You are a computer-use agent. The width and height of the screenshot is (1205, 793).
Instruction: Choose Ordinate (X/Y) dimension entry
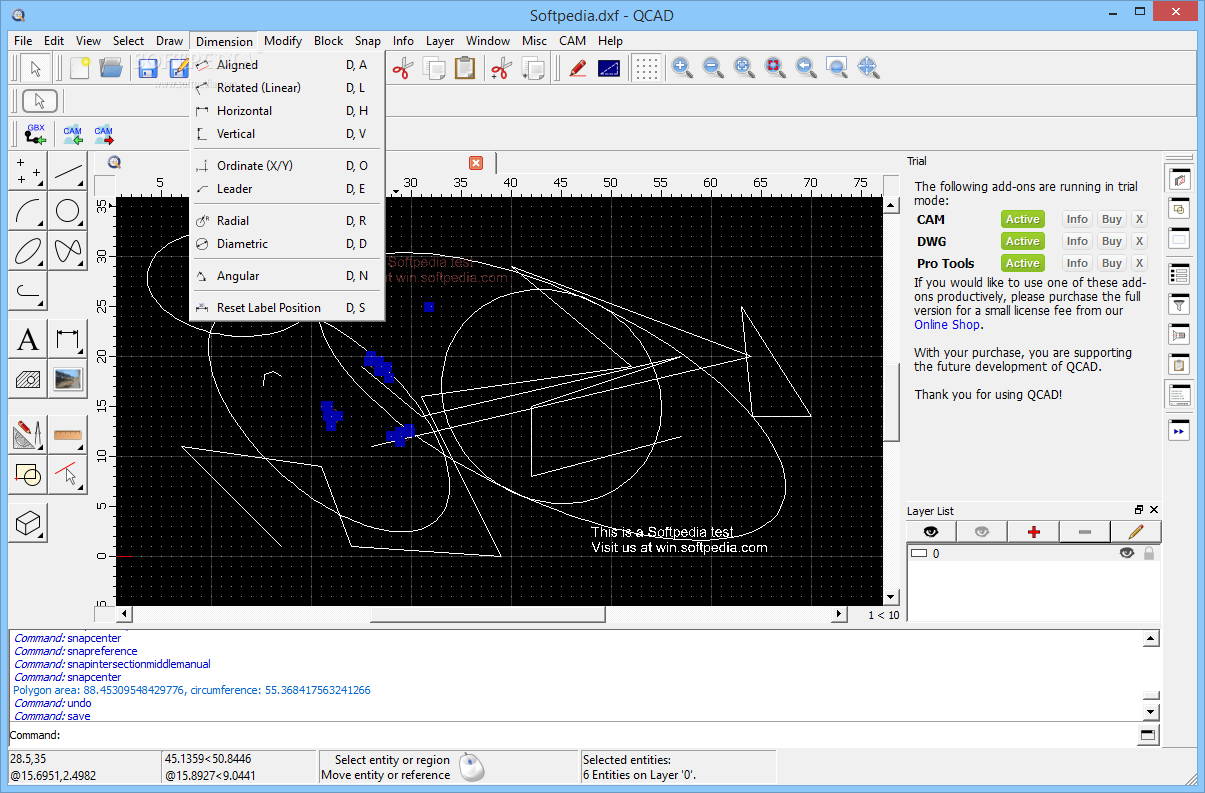tap(287, 166)
